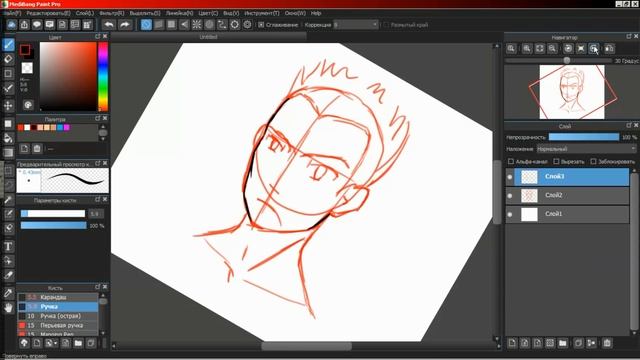Select the Brush tool in left toolbar
The height and width of the screenshot is (360, 640).
pyautogui.click(x=8, y=44)
